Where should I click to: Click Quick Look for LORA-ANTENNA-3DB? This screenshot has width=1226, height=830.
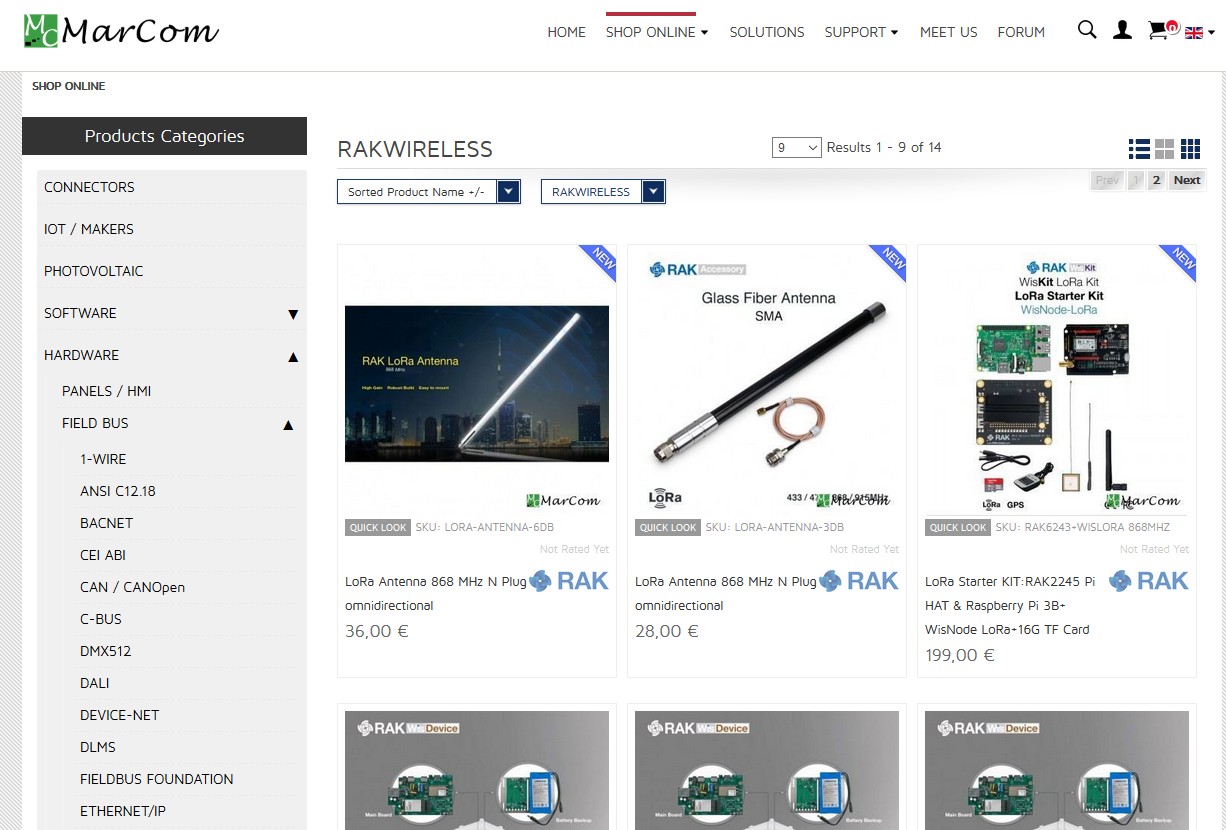pyautogui.click(x=668, y=527)
